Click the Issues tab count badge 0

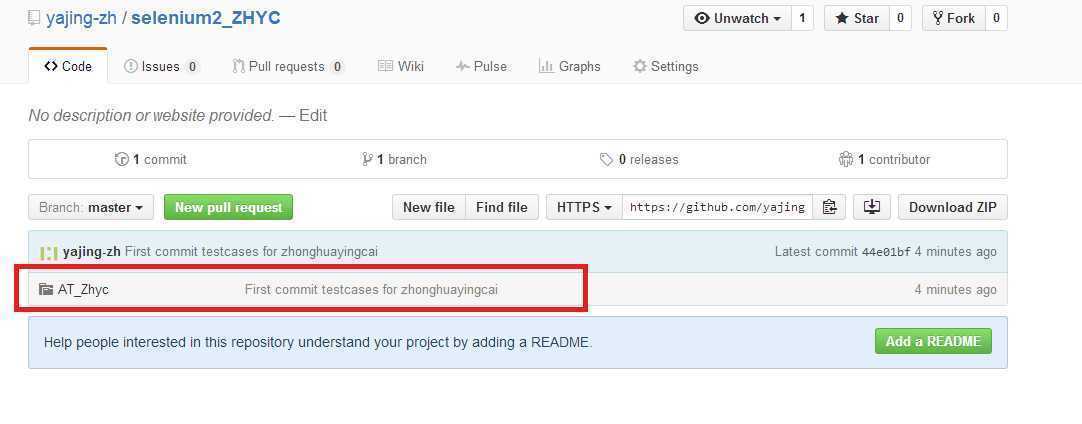193,67
